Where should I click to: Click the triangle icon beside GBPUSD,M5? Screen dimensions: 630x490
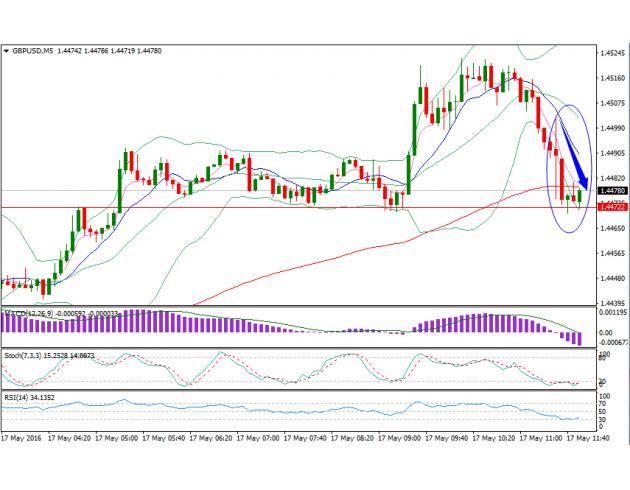[x=6, y=49]
